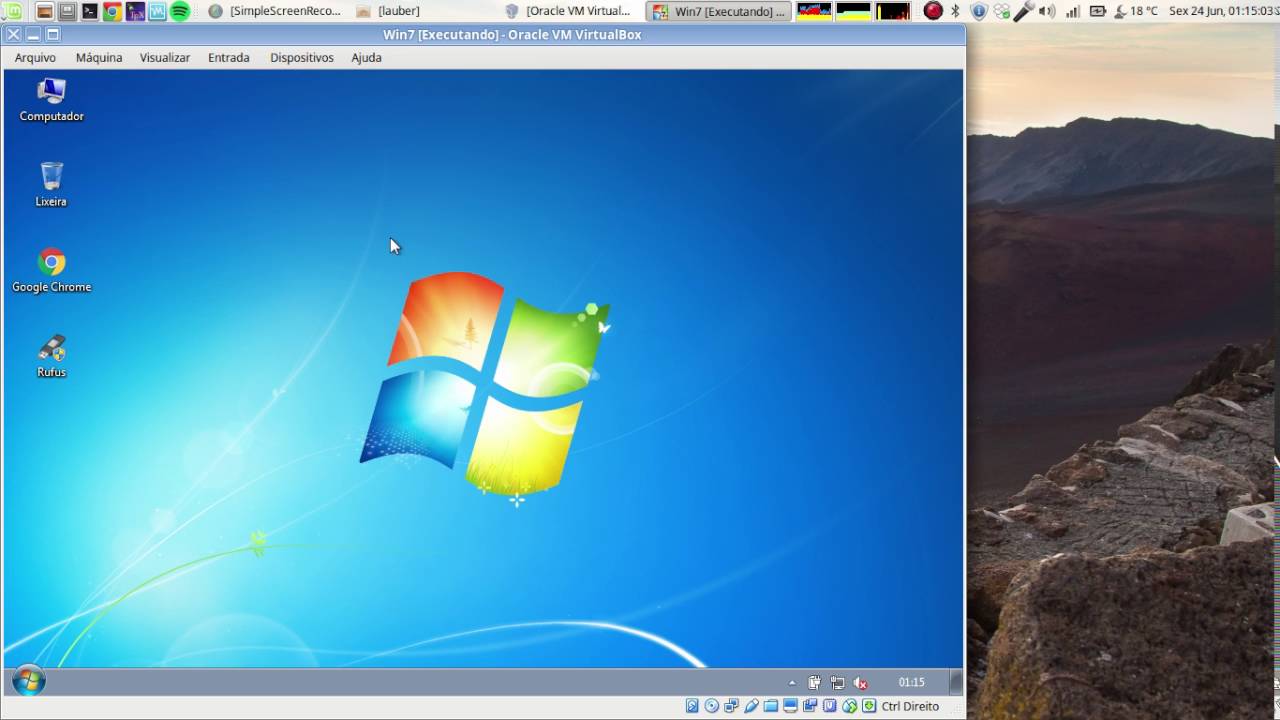The width and height of the screenshot is (1280, 720).
Task: Click the signal strength bars tray icon
Action: pos(1072,12)
